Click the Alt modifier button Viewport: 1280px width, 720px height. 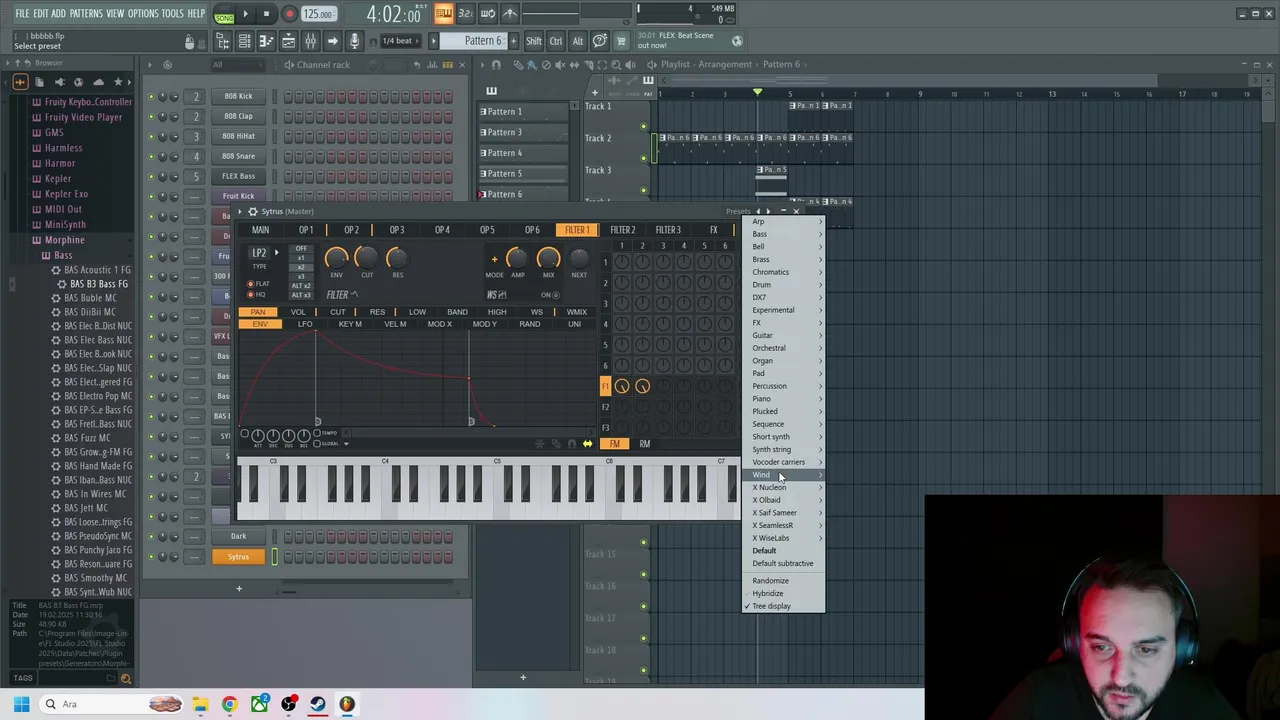pyautogui.click(x=577, y=41)
